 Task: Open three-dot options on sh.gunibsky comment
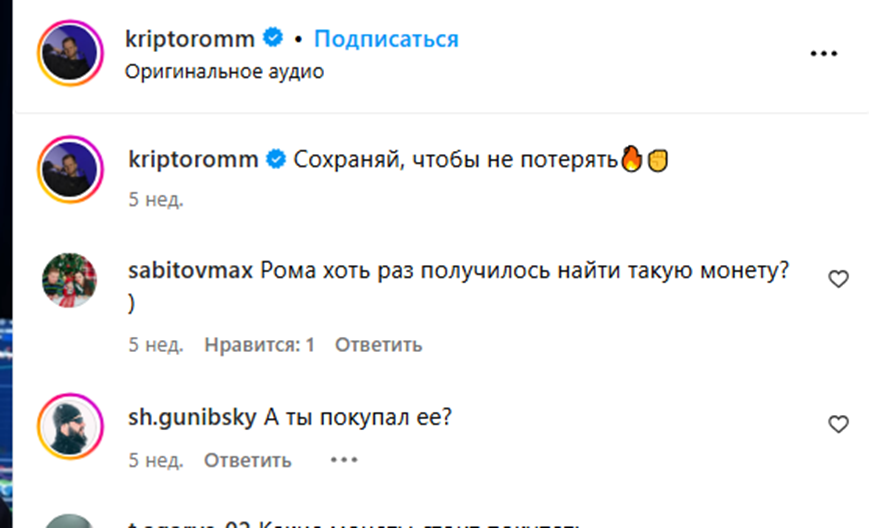[x=343, y=460]
